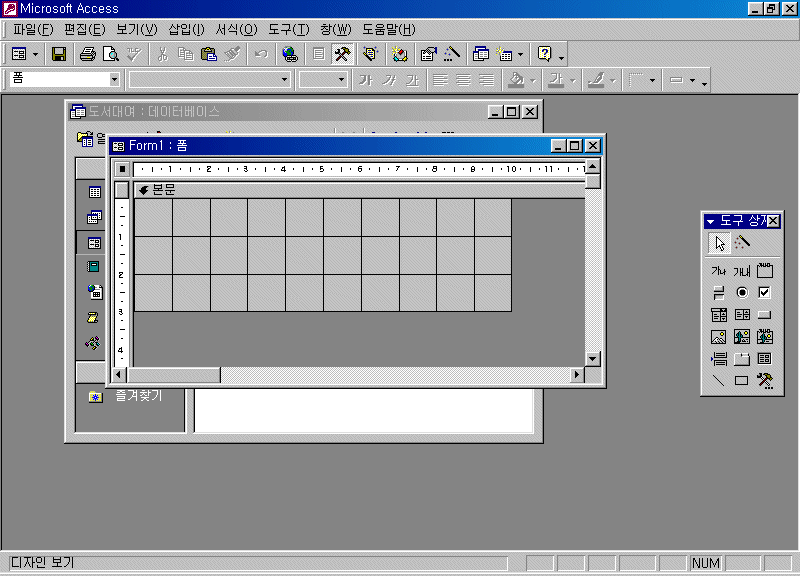This screenshot has width=800, height=576.
Task: Expand the Fill/Back Color dropdown arrow
Action: point(533,81)
